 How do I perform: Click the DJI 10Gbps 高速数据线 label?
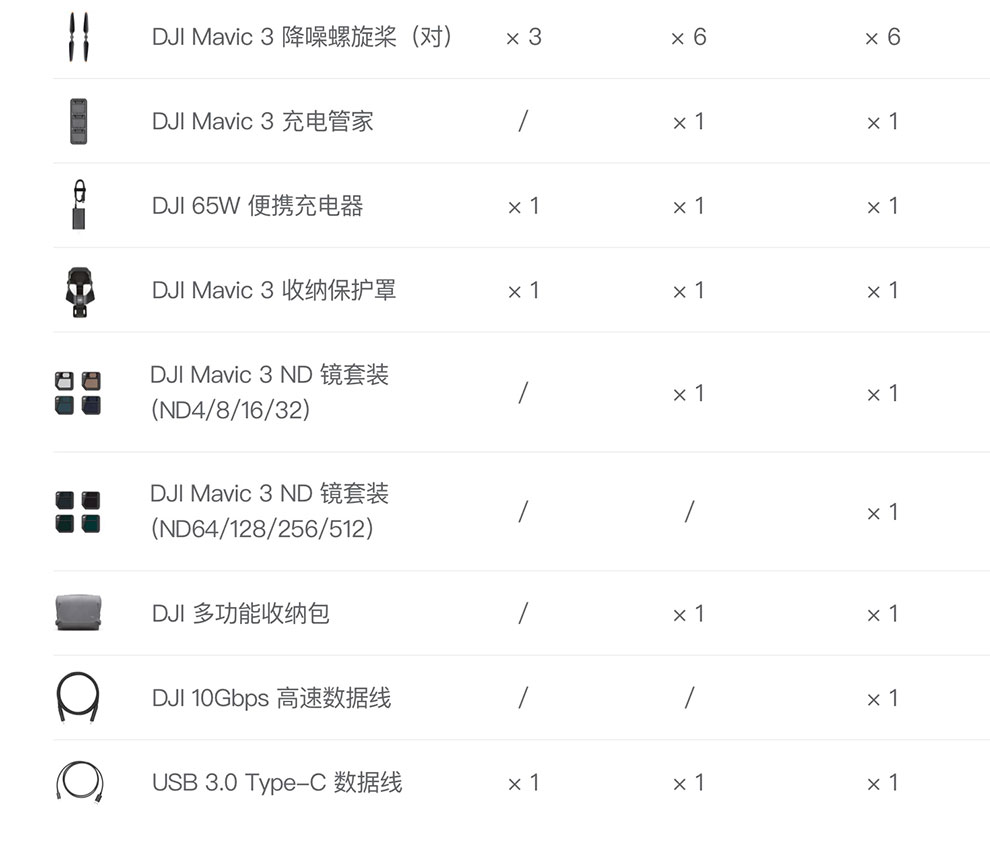pos(271,698)
